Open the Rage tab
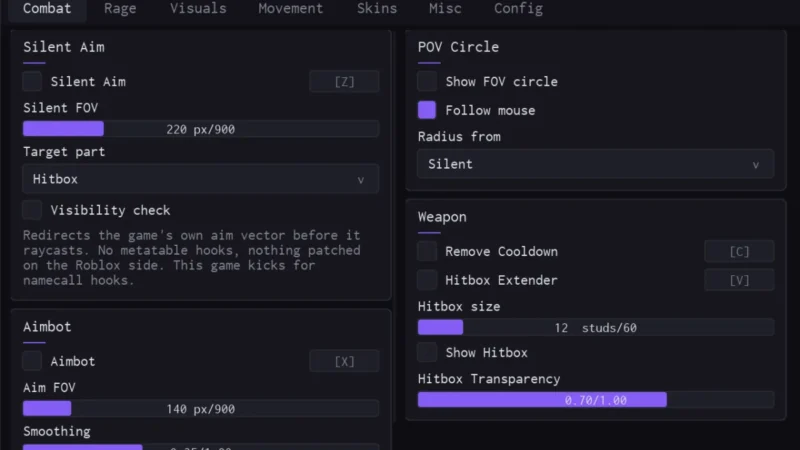The image size is (800, 450). tap(120, 9)
